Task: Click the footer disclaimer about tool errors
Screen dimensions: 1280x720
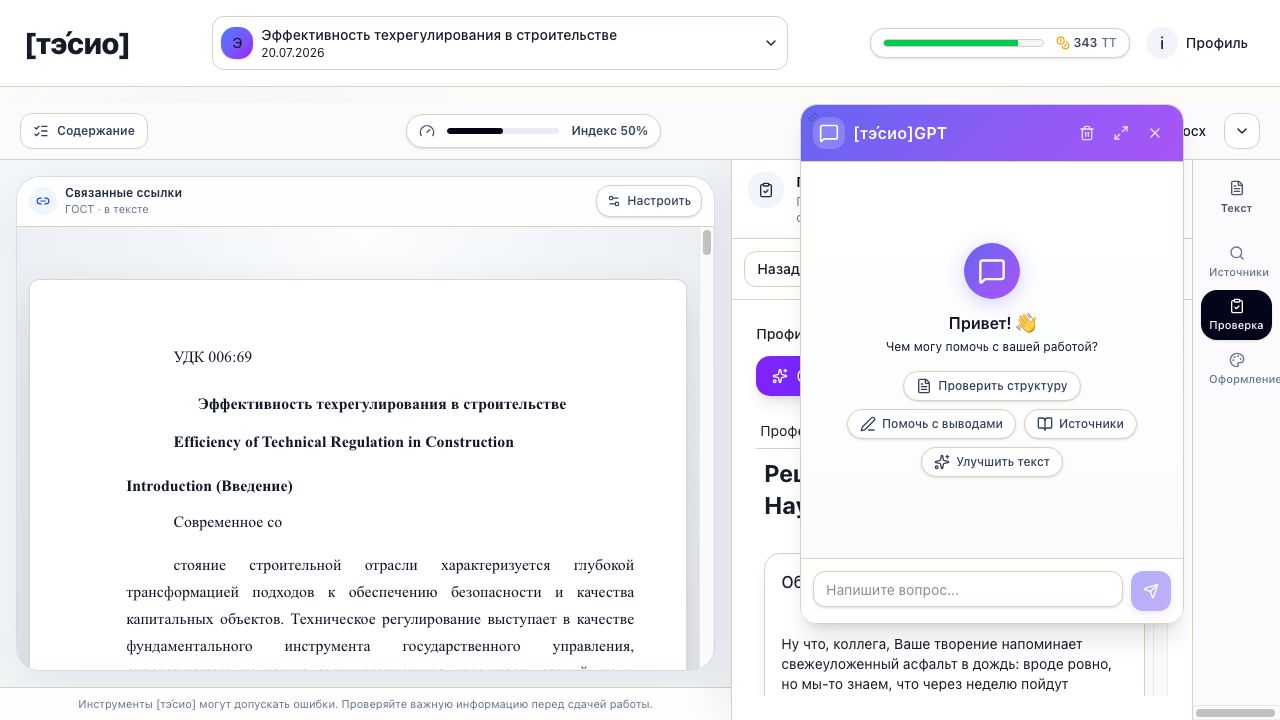Action: [365, 704]
